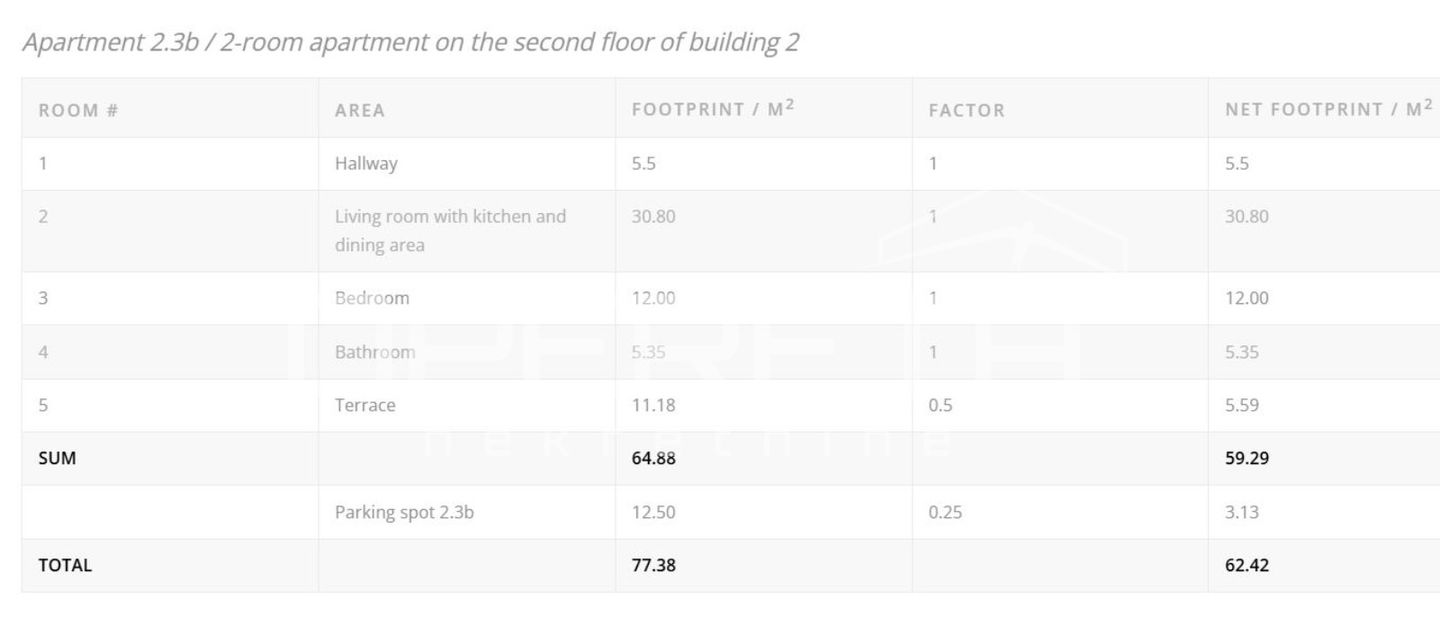Click the Terrace footprint value 11.18
Image resolution: width=1440 pixels, height=635 pixels.
point(653,405)
